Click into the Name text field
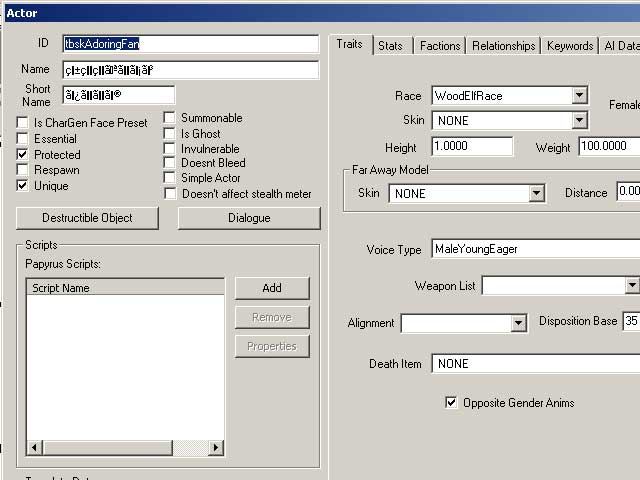The width and height of the screenshot is (640, 480). [x=191, y=70]
